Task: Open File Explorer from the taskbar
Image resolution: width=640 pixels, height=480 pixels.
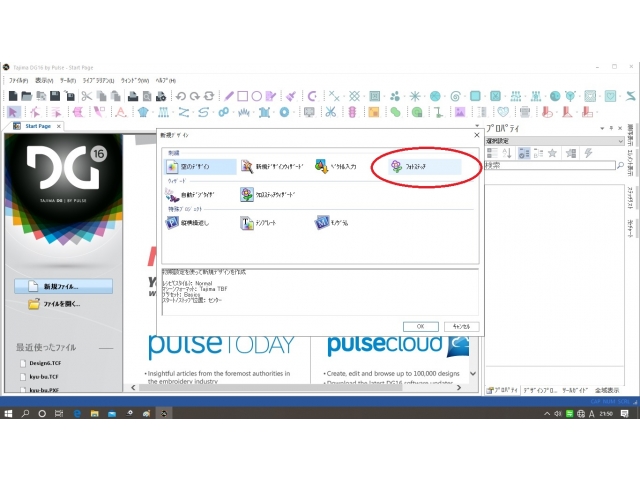Action: 95,413
